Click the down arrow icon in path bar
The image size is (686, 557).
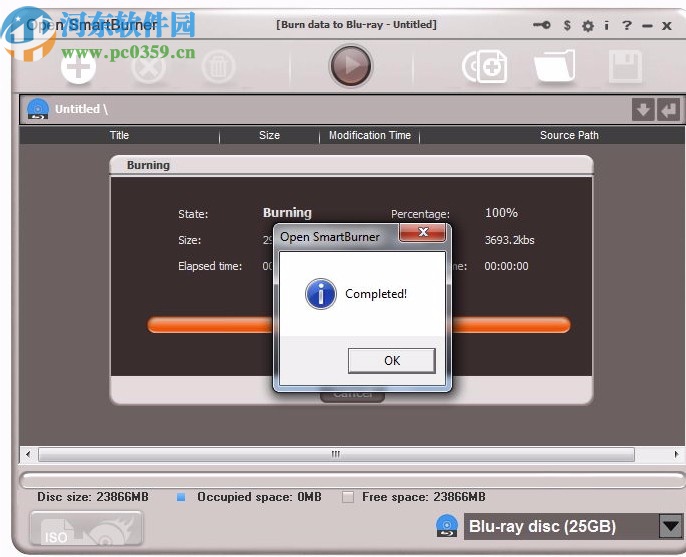pos(643,109)
